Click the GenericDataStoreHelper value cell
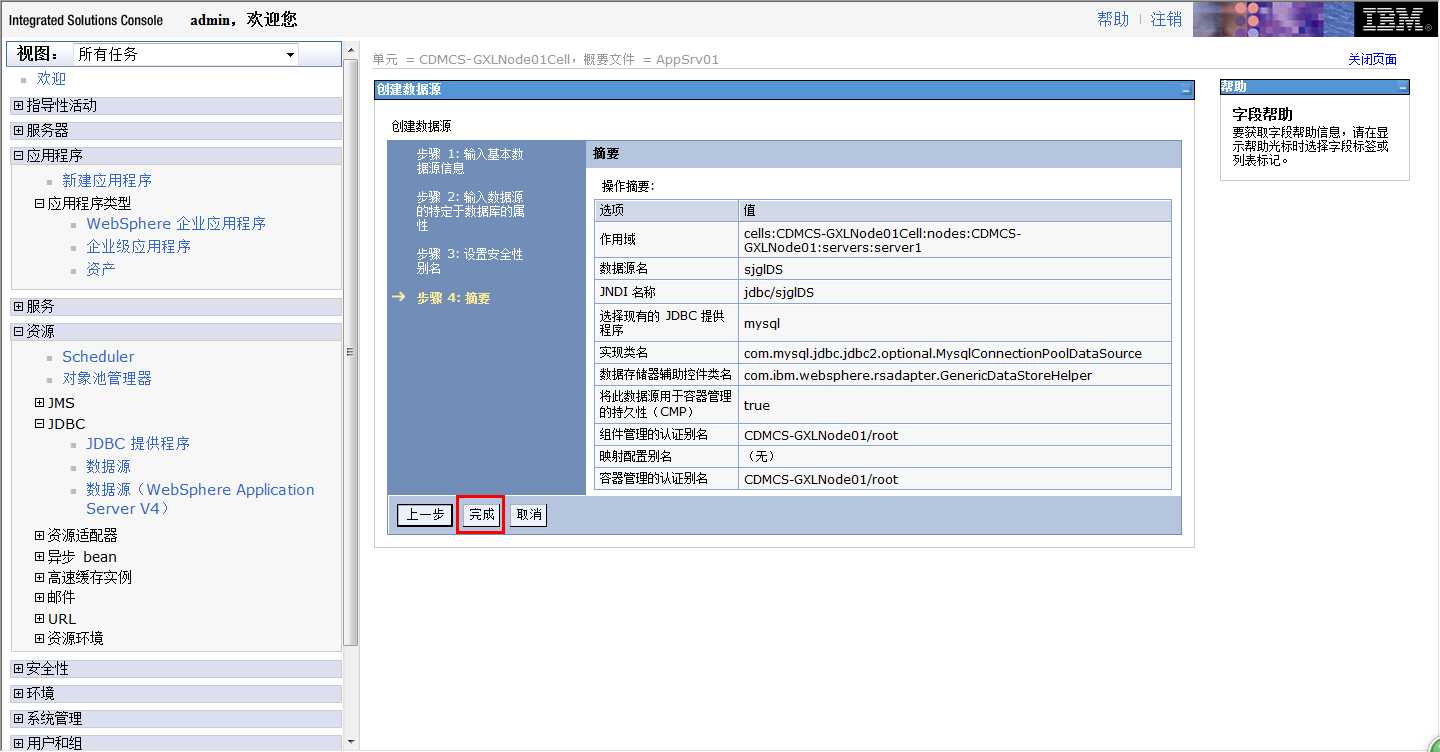 (955, 375)
